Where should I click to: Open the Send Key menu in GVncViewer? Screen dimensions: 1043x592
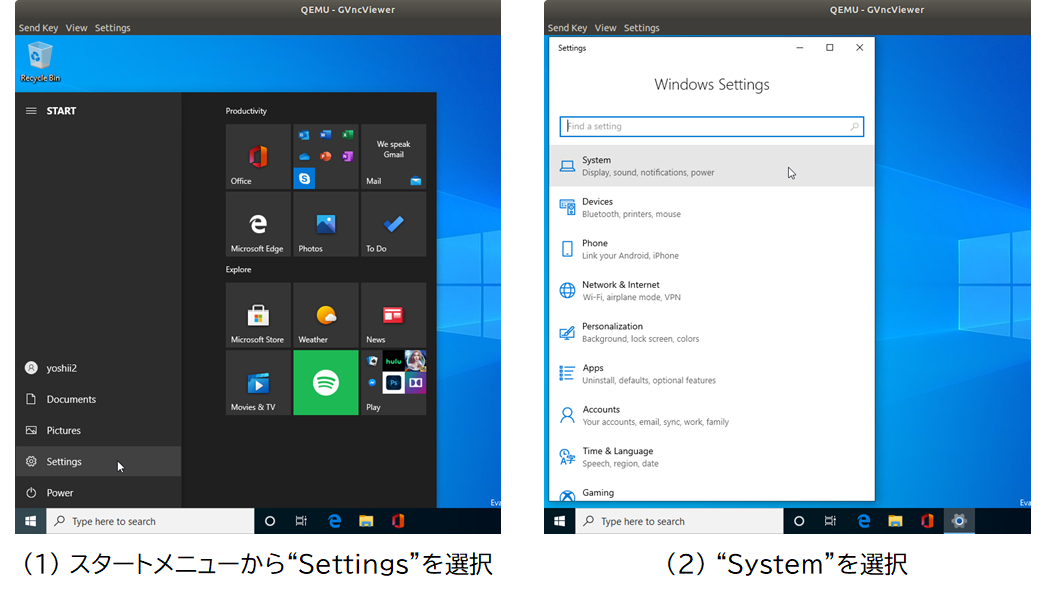pos(38,27)
